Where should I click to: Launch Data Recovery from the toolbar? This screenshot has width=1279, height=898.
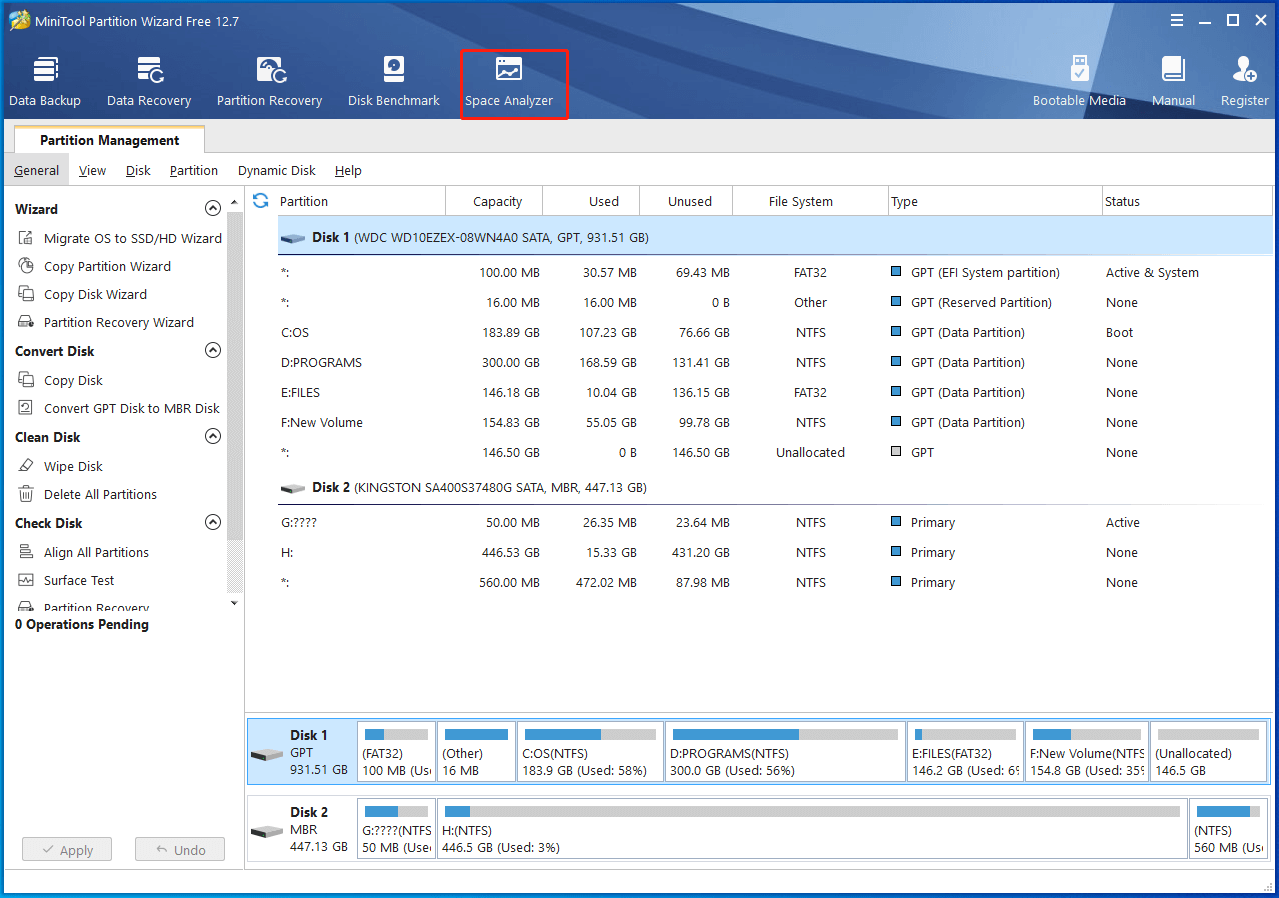click(x=149, y=82)
